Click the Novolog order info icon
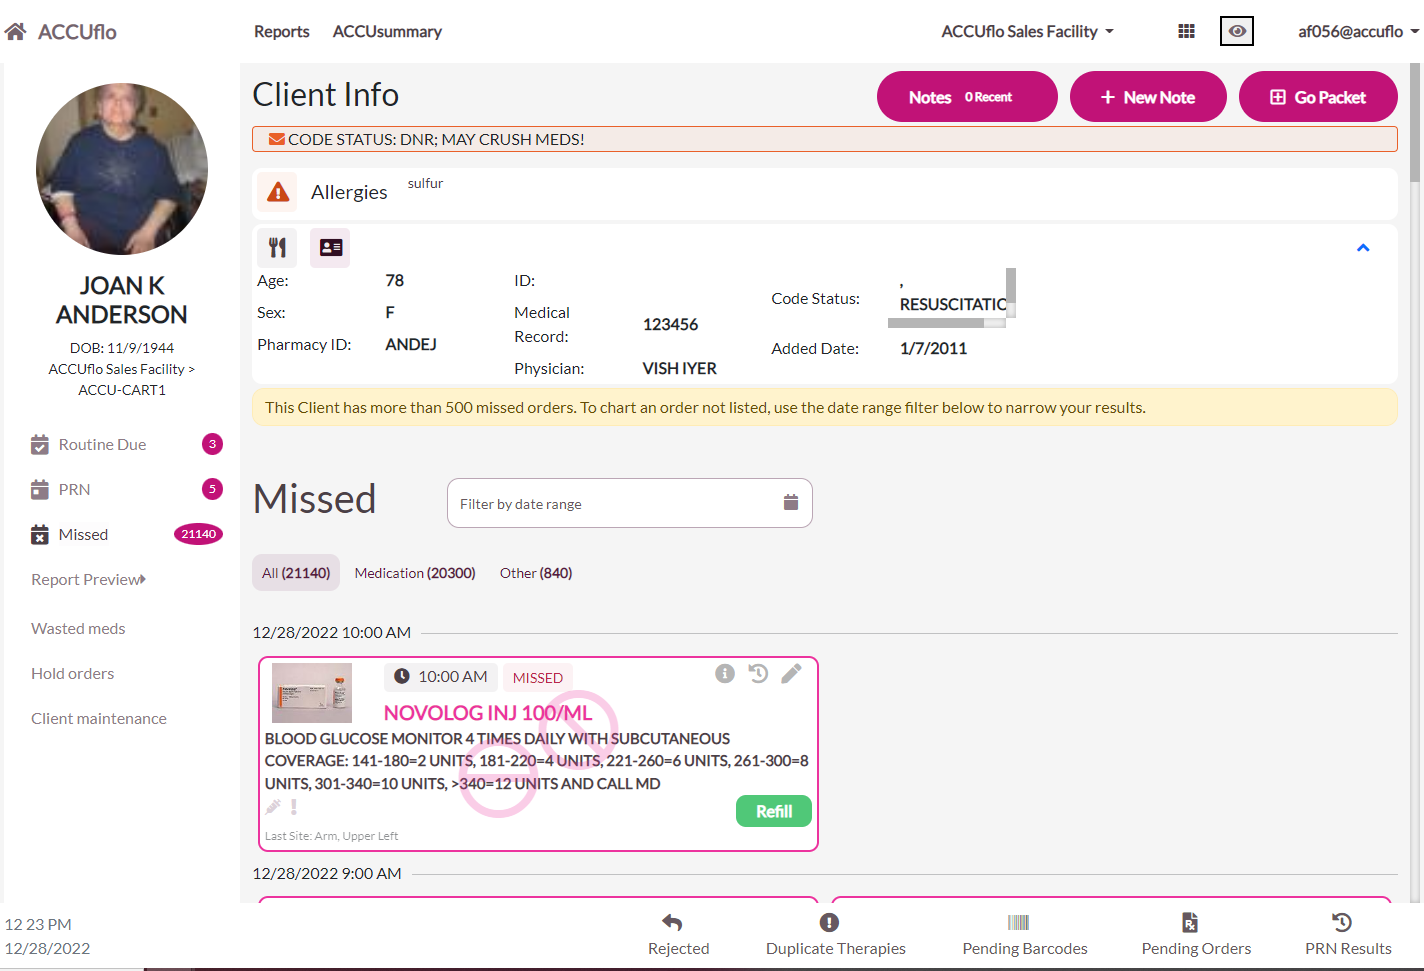 pos(725,673)
